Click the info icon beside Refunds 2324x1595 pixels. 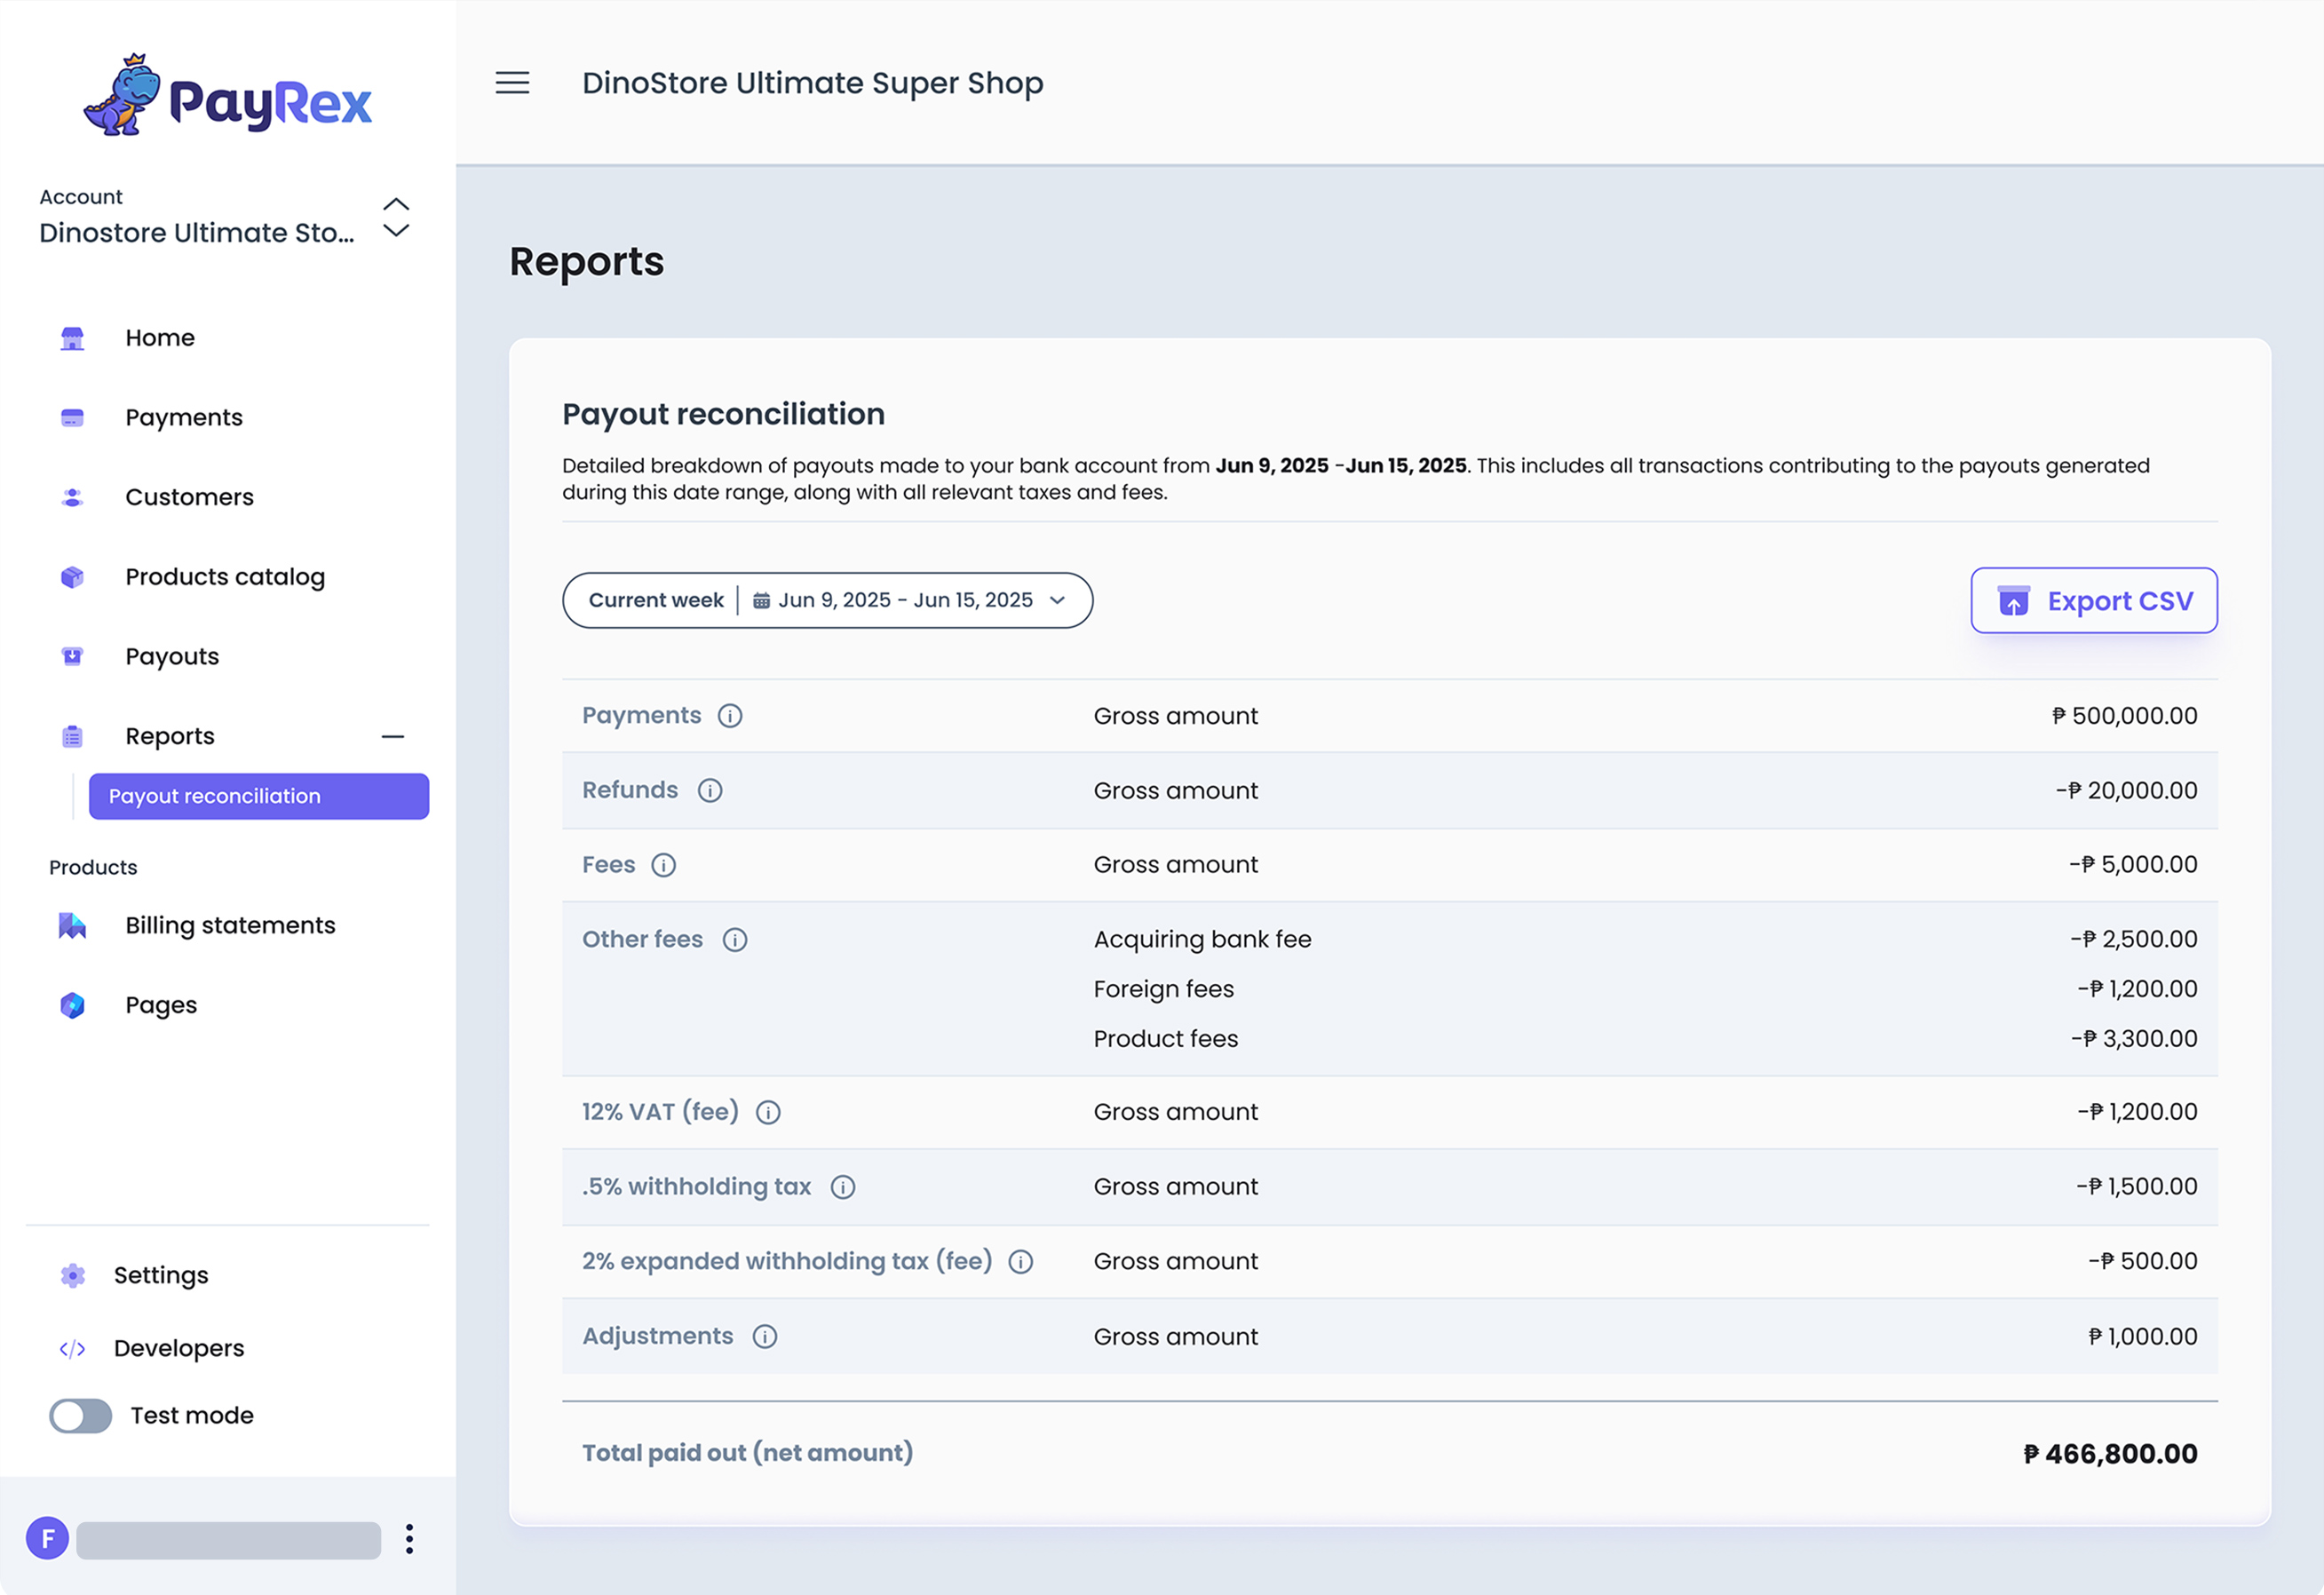pos(710,791)
